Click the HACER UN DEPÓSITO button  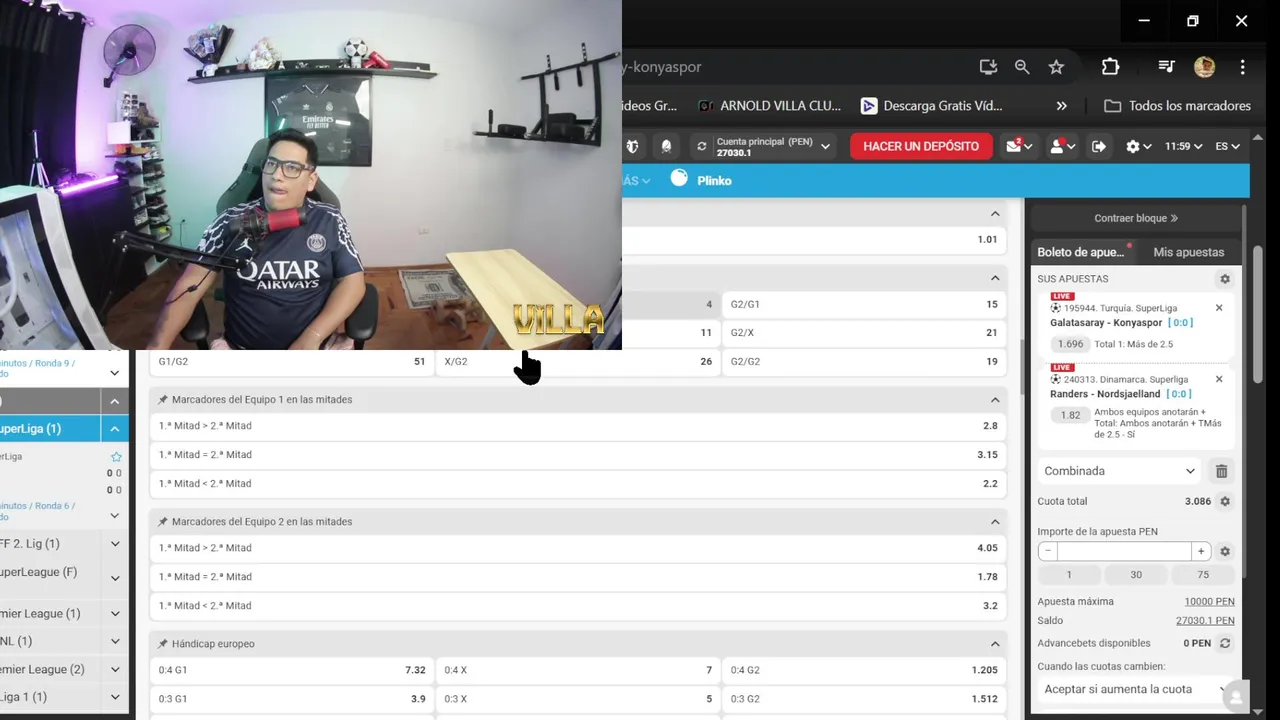[921, 146]
